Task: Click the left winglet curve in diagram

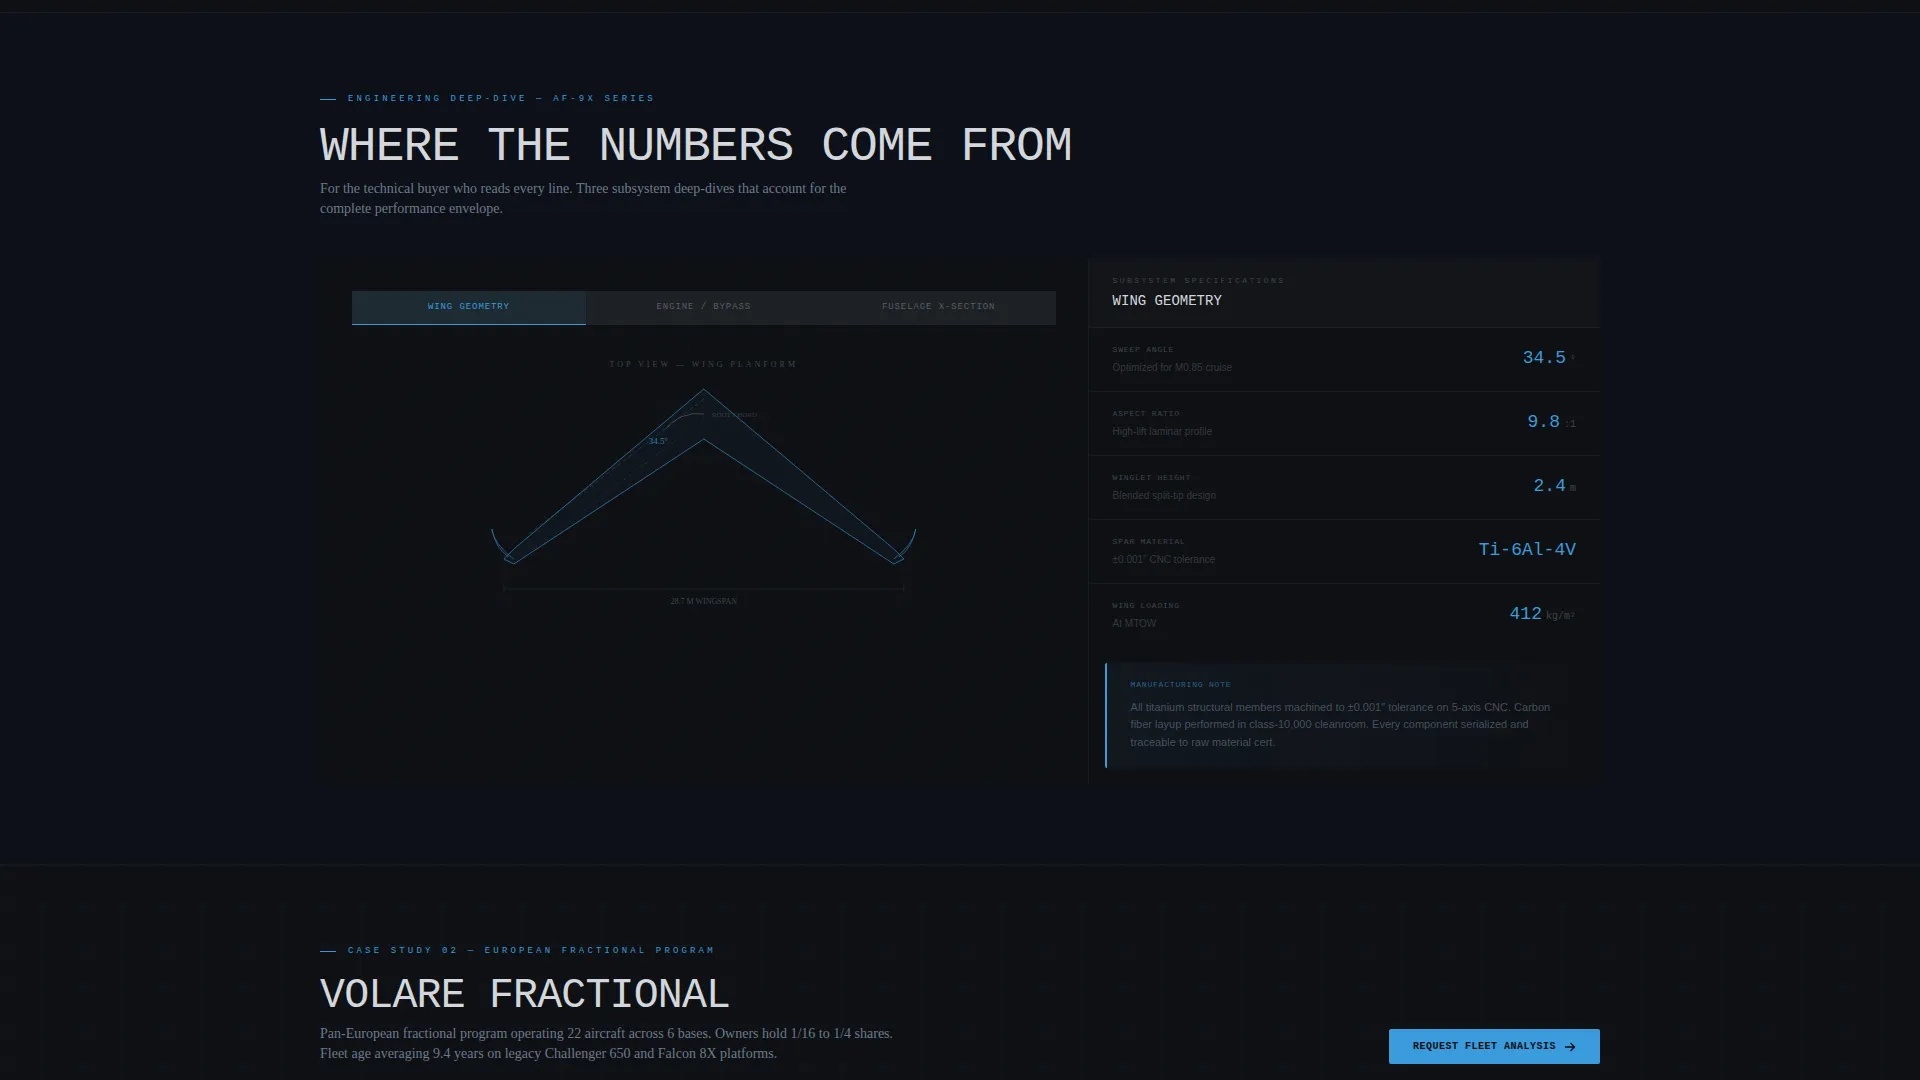Action: pos(500,546)
